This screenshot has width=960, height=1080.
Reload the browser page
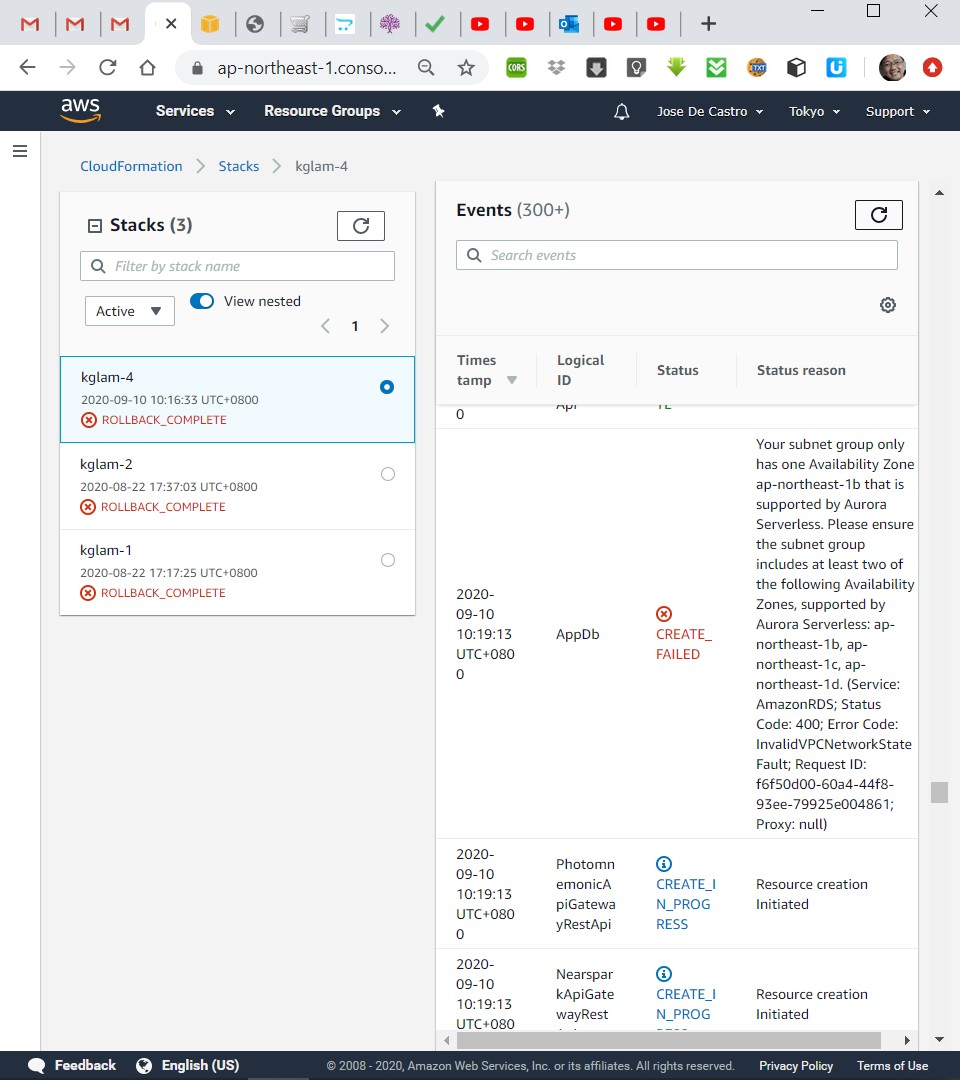107,68
